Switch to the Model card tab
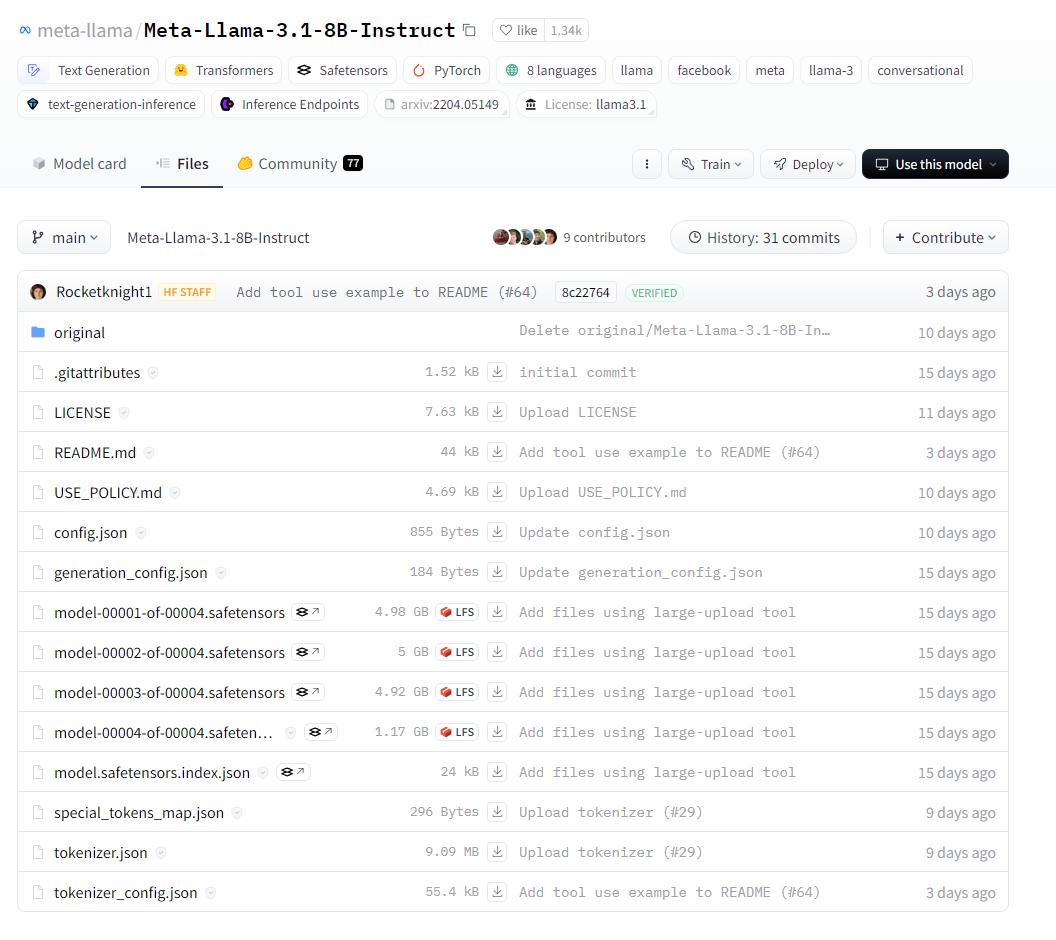 point(79,164)
